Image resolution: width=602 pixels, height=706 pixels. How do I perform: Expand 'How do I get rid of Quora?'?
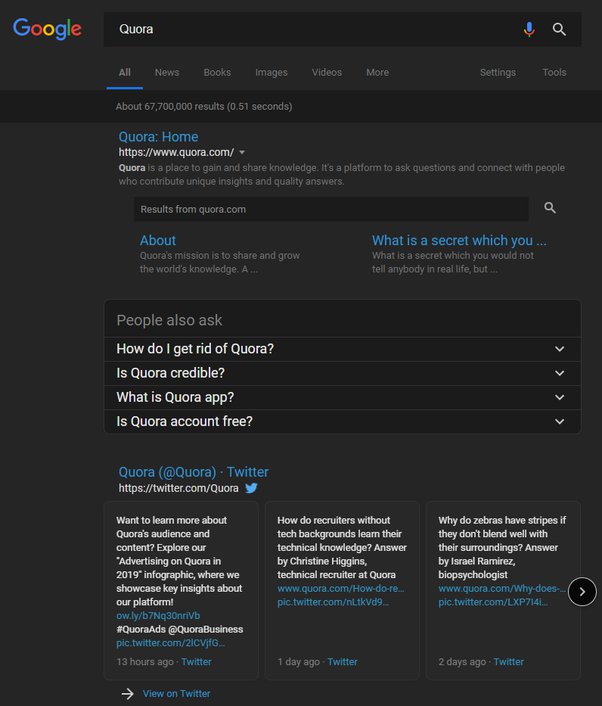[342, 349]
